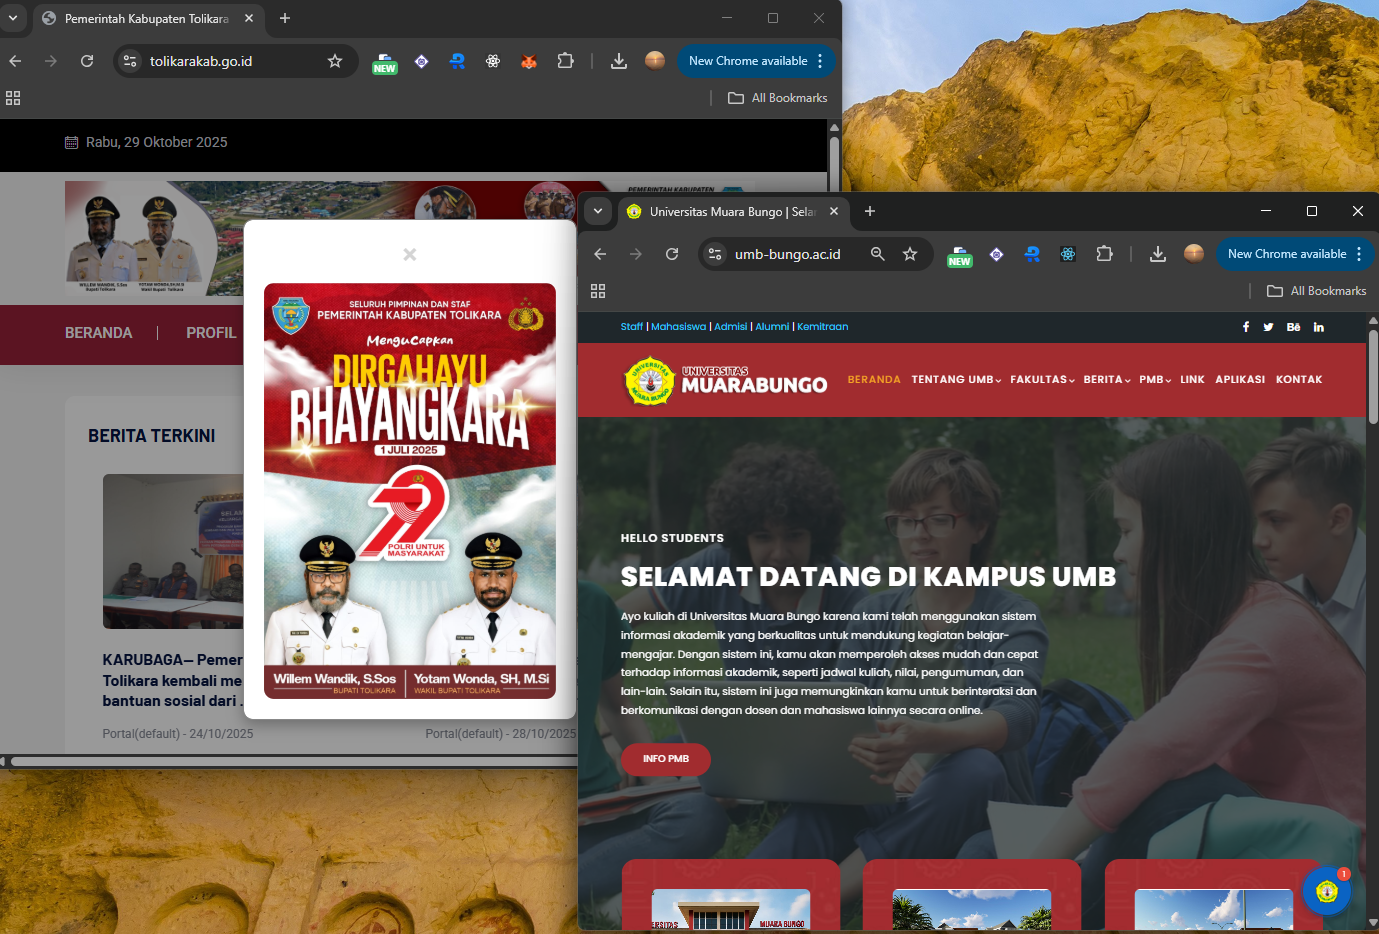Screen dimensions: 1379x934
Task: Expand the Tentang UMB dropdown menu
Action: (x=956, y=380)
